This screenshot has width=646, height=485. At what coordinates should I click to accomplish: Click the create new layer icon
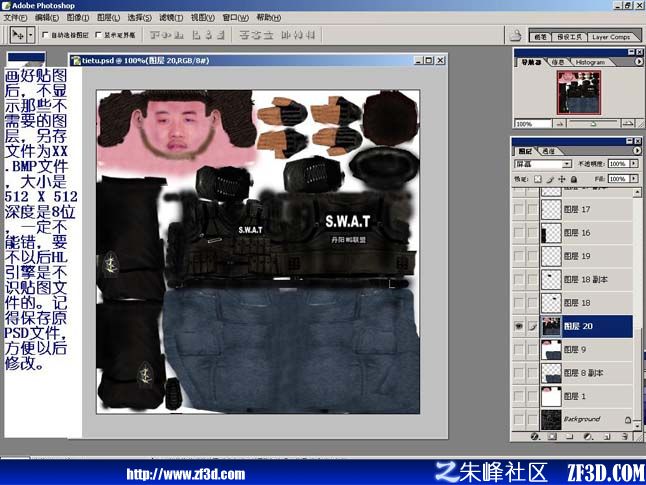(607, 436)
